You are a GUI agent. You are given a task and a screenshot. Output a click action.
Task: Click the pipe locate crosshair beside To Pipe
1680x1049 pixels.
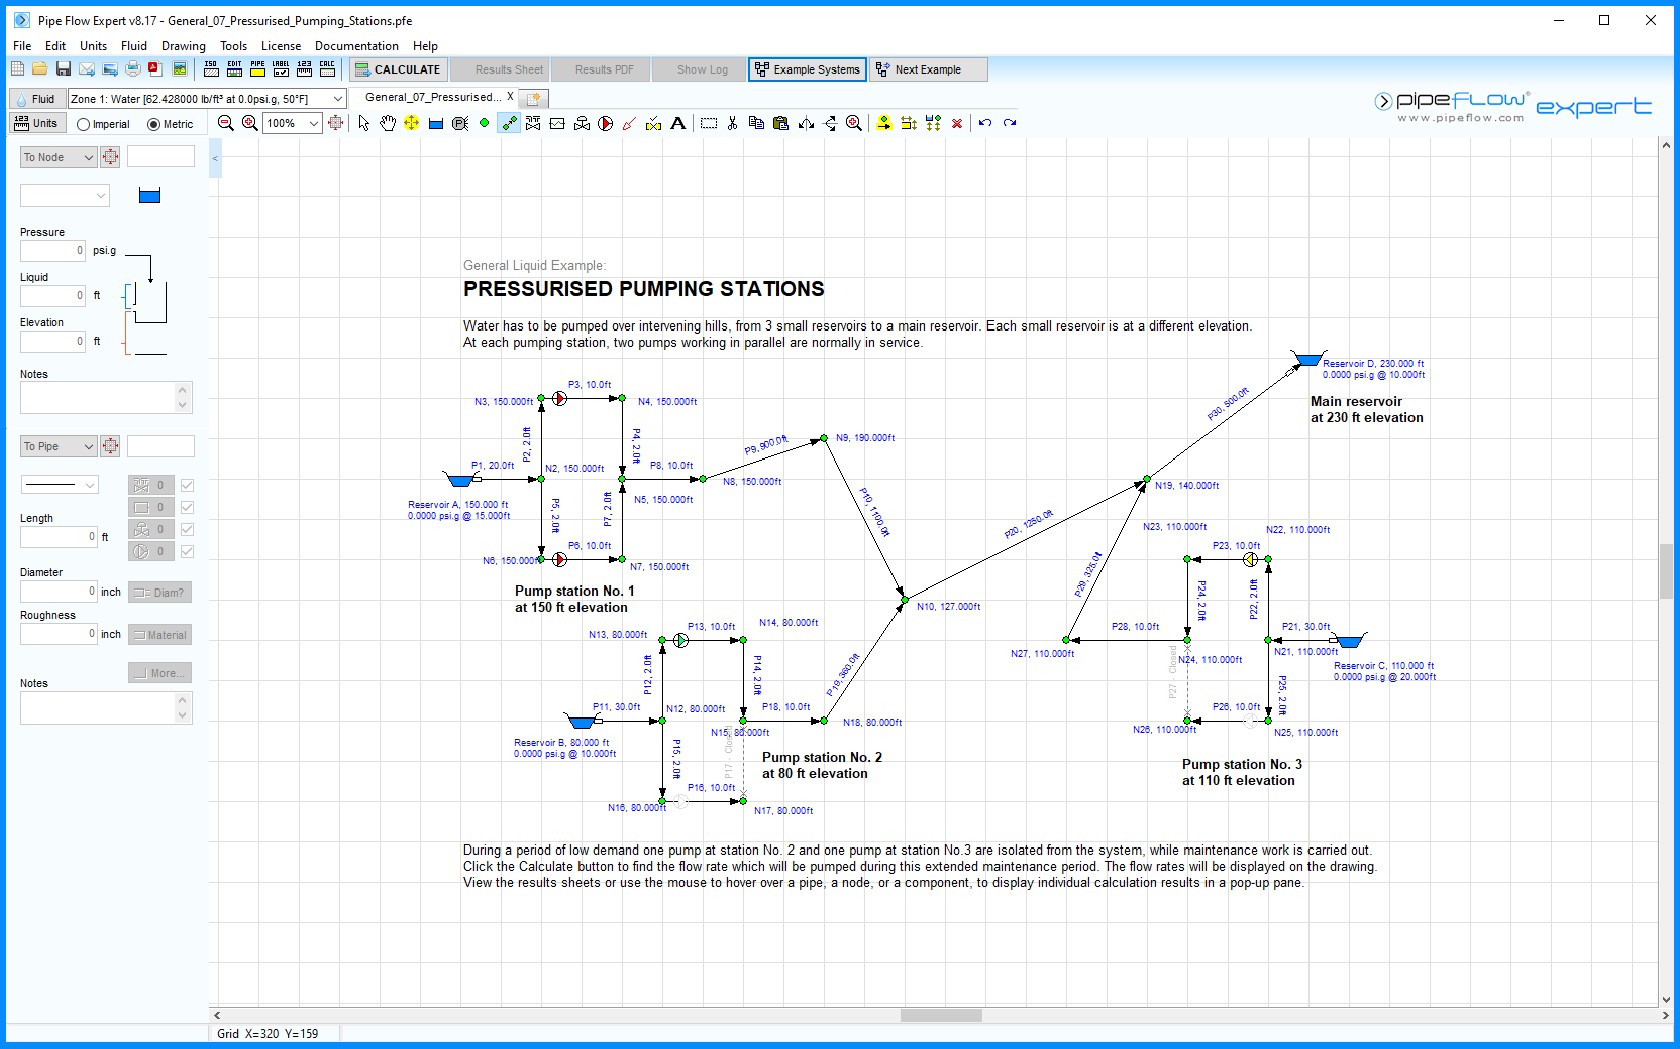110,446
